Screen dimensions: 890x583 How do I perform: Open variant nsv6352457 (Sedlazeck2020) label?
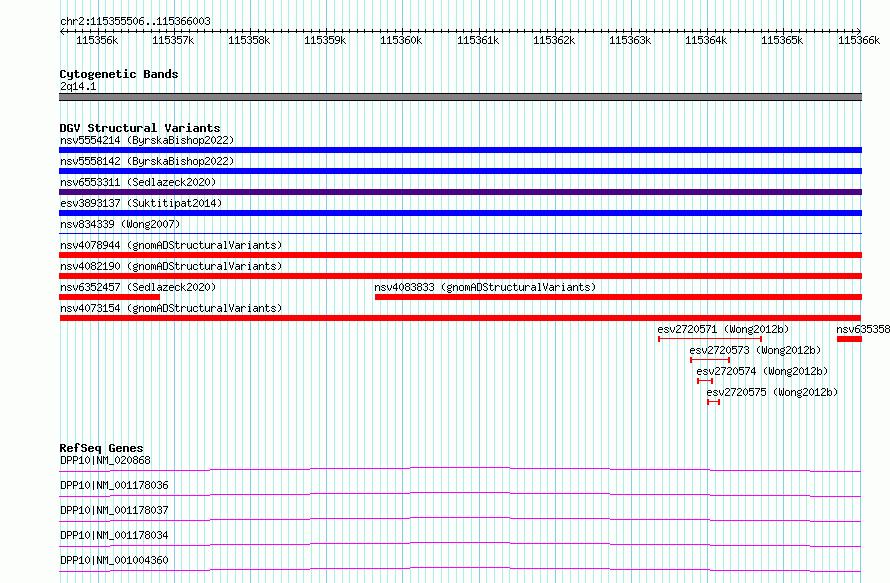click(138, 287)
